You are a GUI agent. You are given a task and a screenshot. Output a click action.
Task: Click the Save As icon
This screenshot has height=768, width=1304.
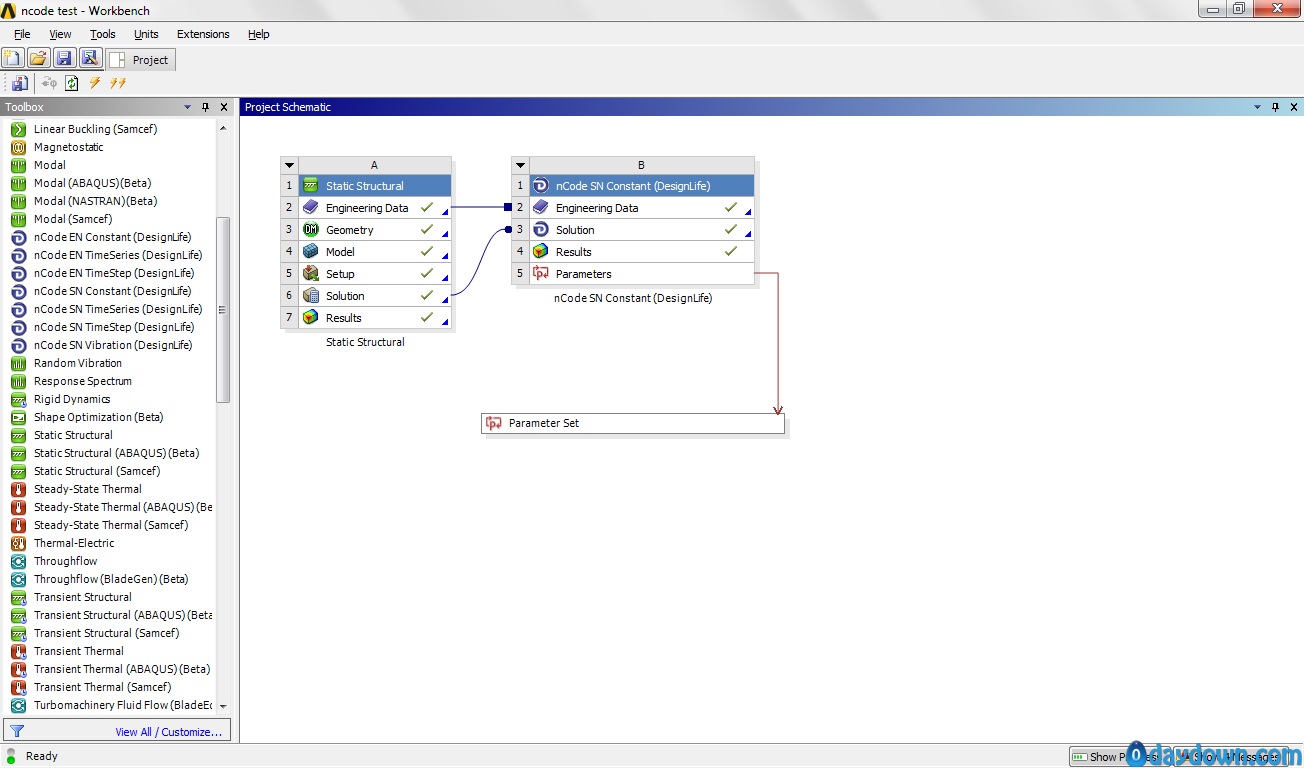point(90,59)
